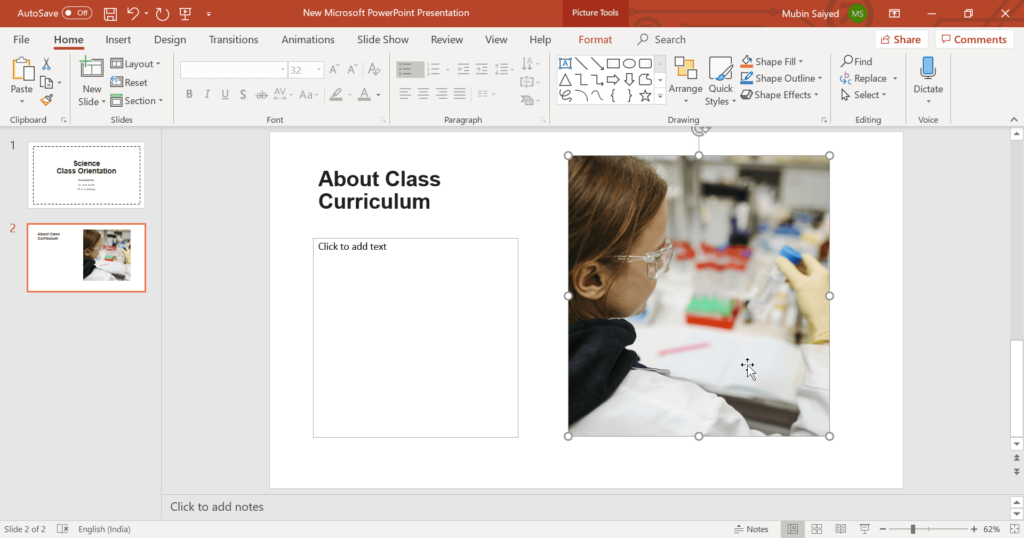Toggle AutoSave switch on
1024x538 pixels.
76,13
